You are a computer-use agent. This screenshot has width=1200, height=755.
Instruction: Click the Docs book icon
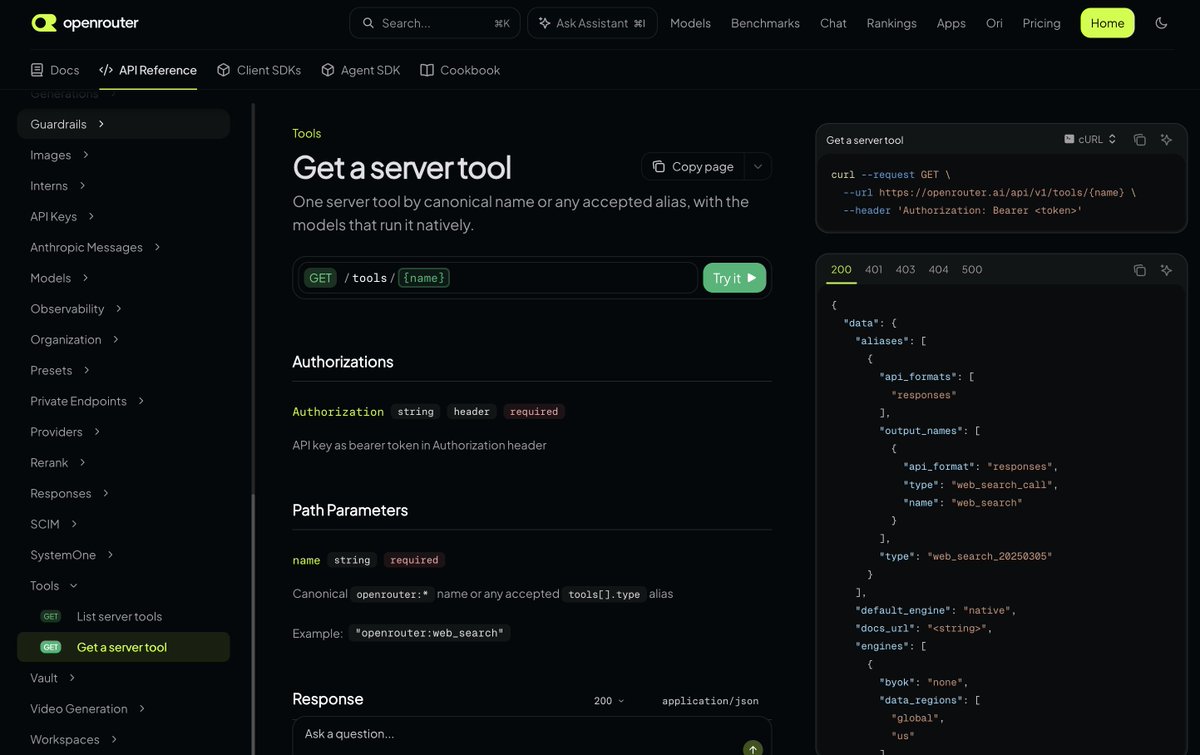37,70
